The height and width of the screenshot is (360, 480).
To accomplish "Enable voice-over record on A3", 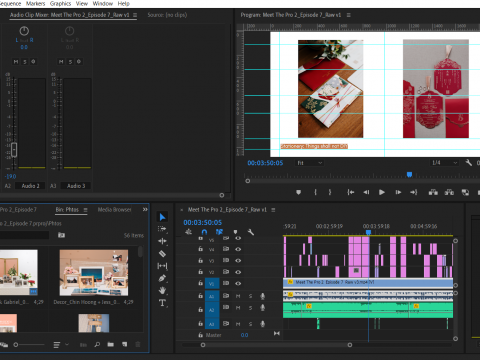I will (263, 323).
